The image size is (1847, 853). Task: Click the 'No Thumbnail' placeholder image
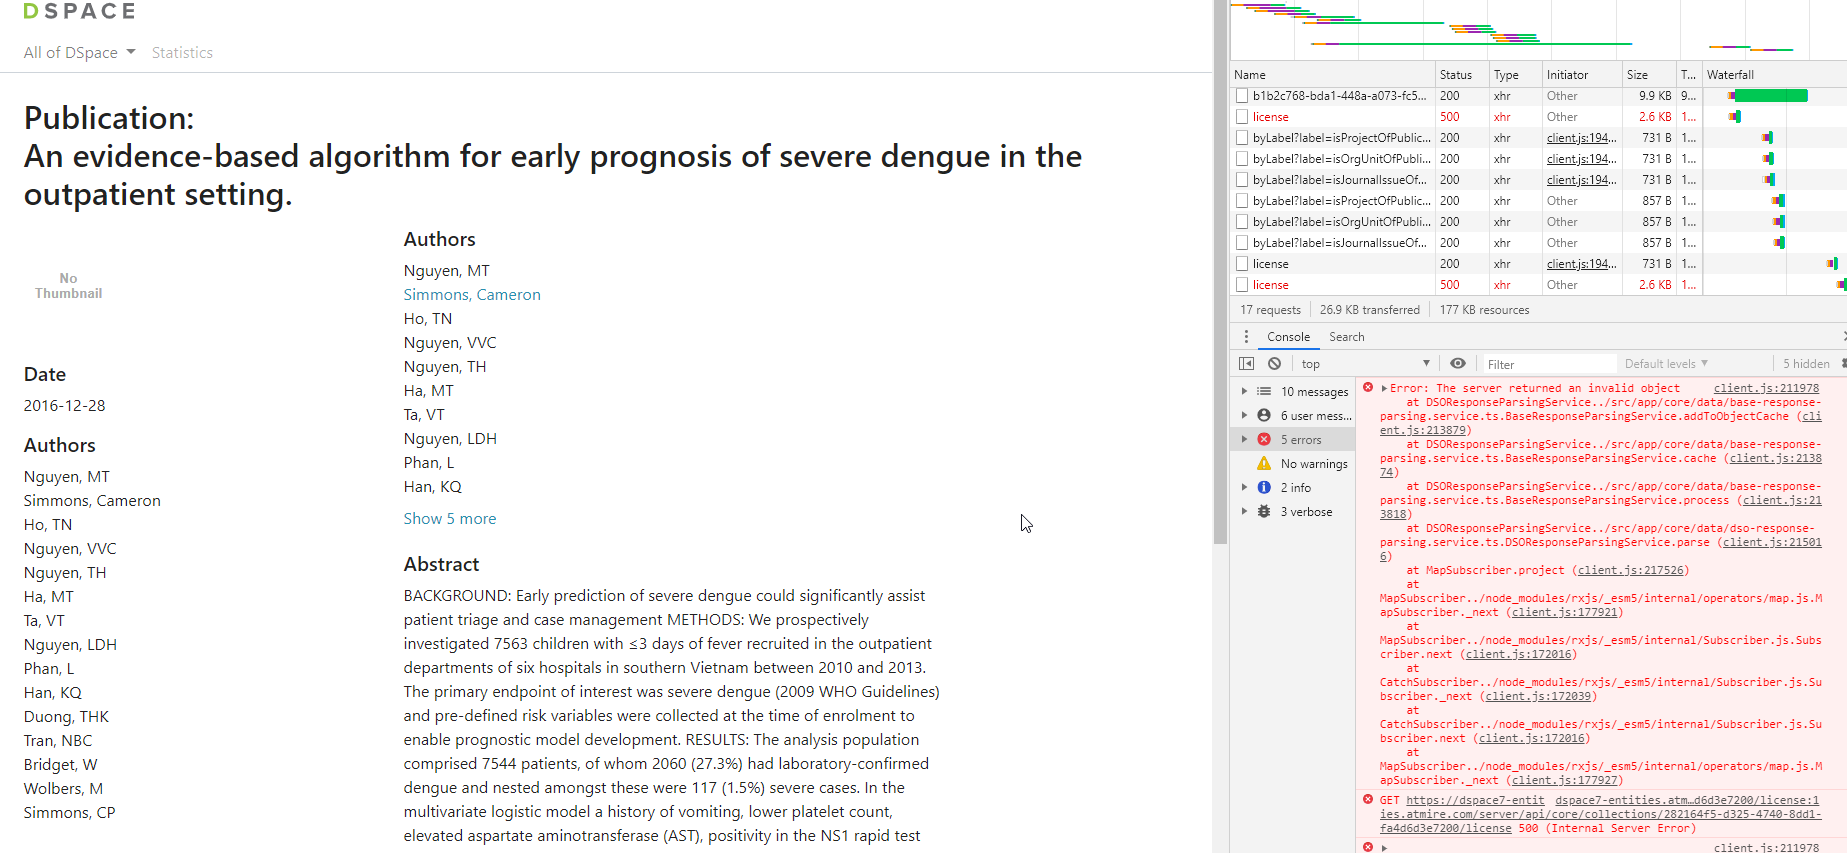pyautogui.click(x=68, y=286)
